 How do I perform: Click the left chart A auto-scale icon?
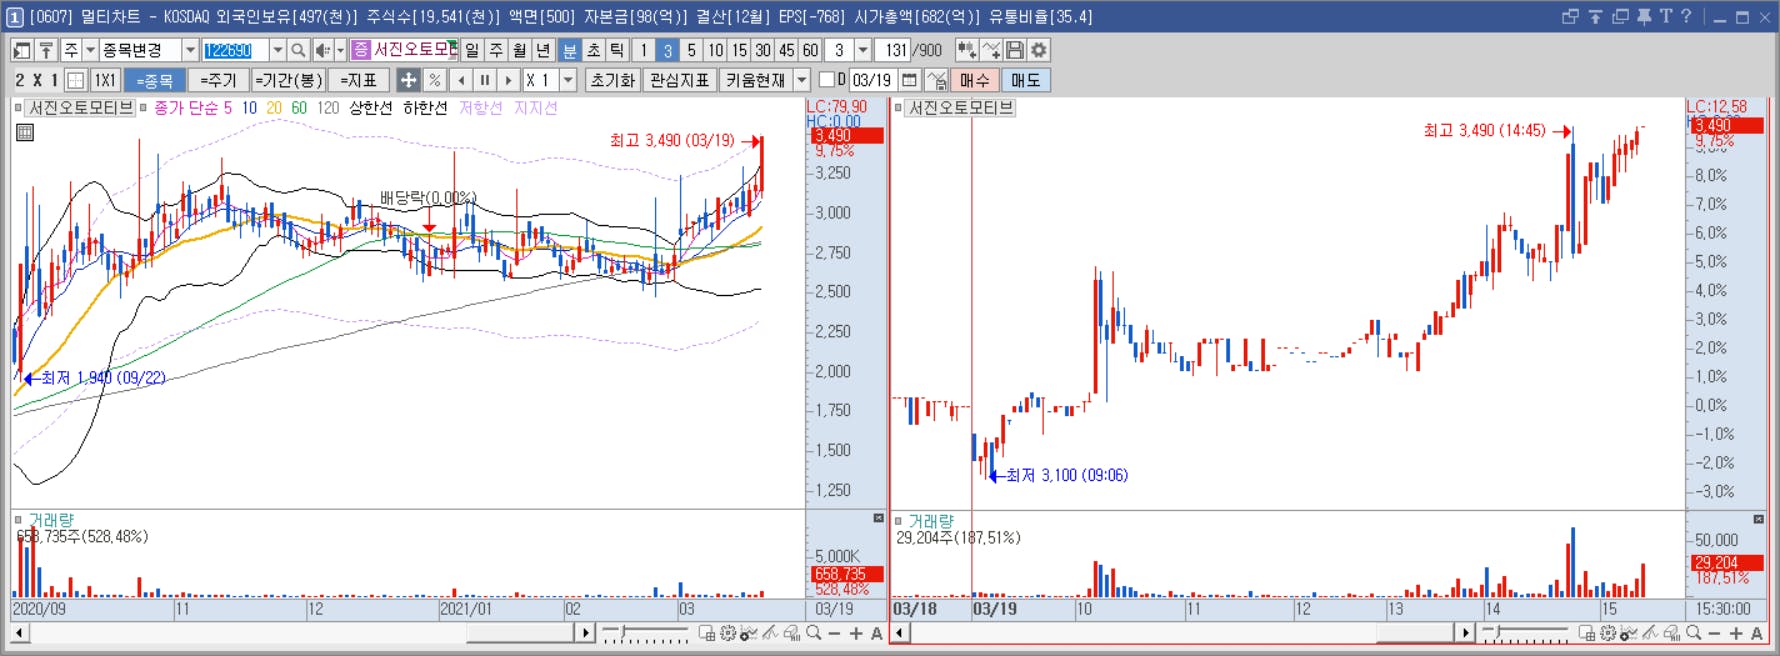point(877,633)
